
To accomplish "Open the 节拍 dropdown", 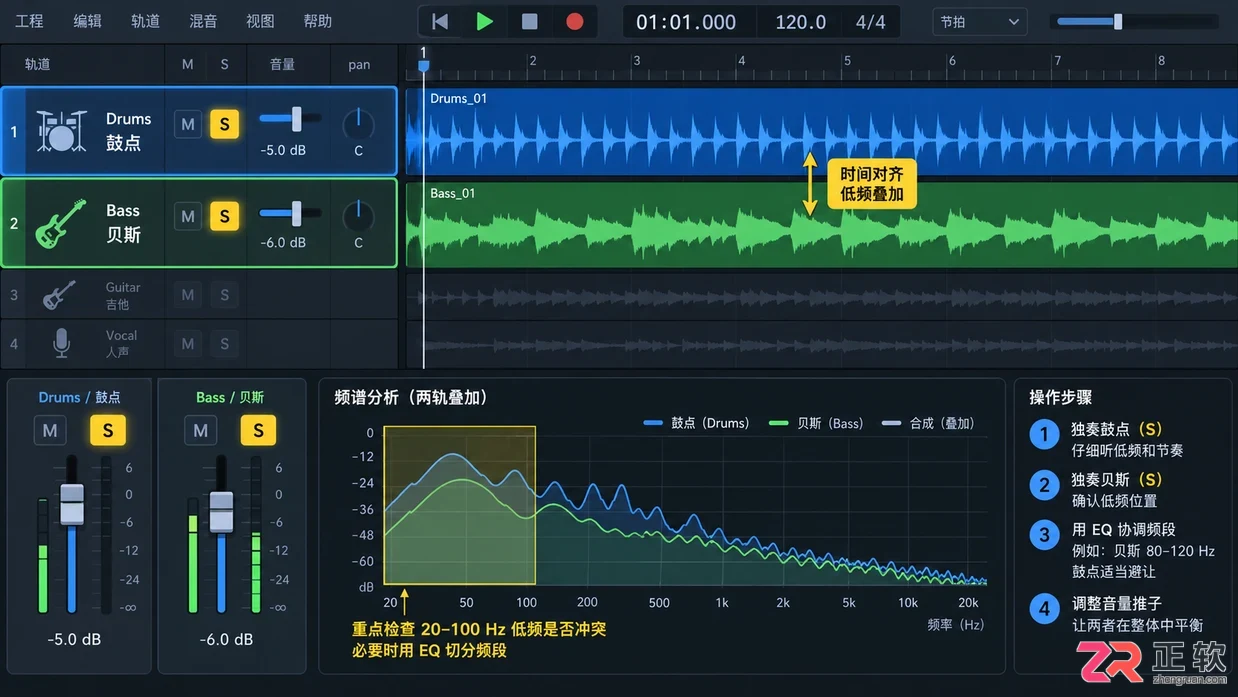I will tap(979, 21).
